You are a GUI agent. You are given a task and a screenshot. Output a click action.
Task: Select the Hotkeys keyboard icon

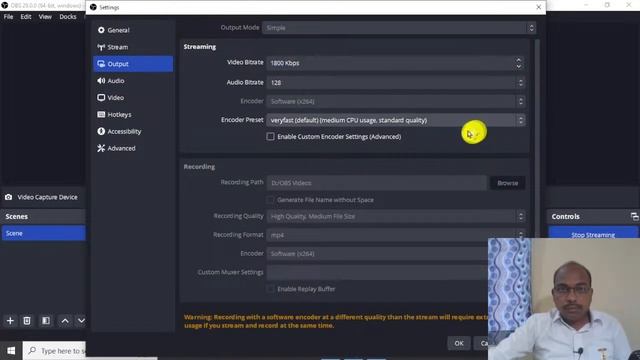pos(101,115)
